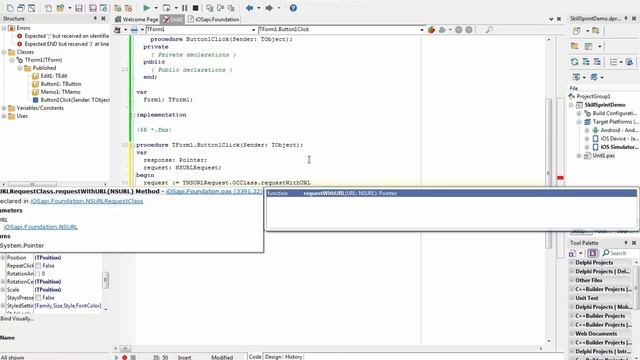Select Button1Click in the Structure tree
Screen dimensions: 640x360
[75, 100]
